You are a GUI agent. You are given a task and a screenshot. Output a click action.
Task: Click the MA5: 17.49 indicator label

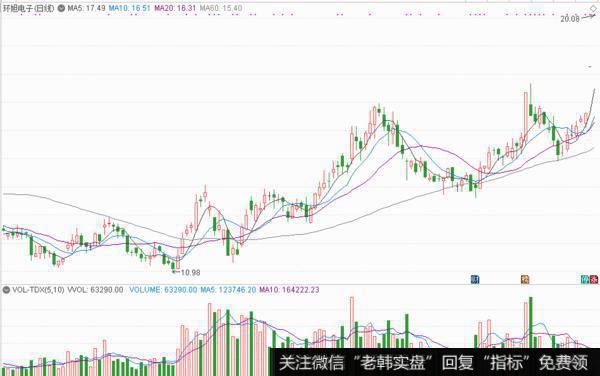[86, 8]
